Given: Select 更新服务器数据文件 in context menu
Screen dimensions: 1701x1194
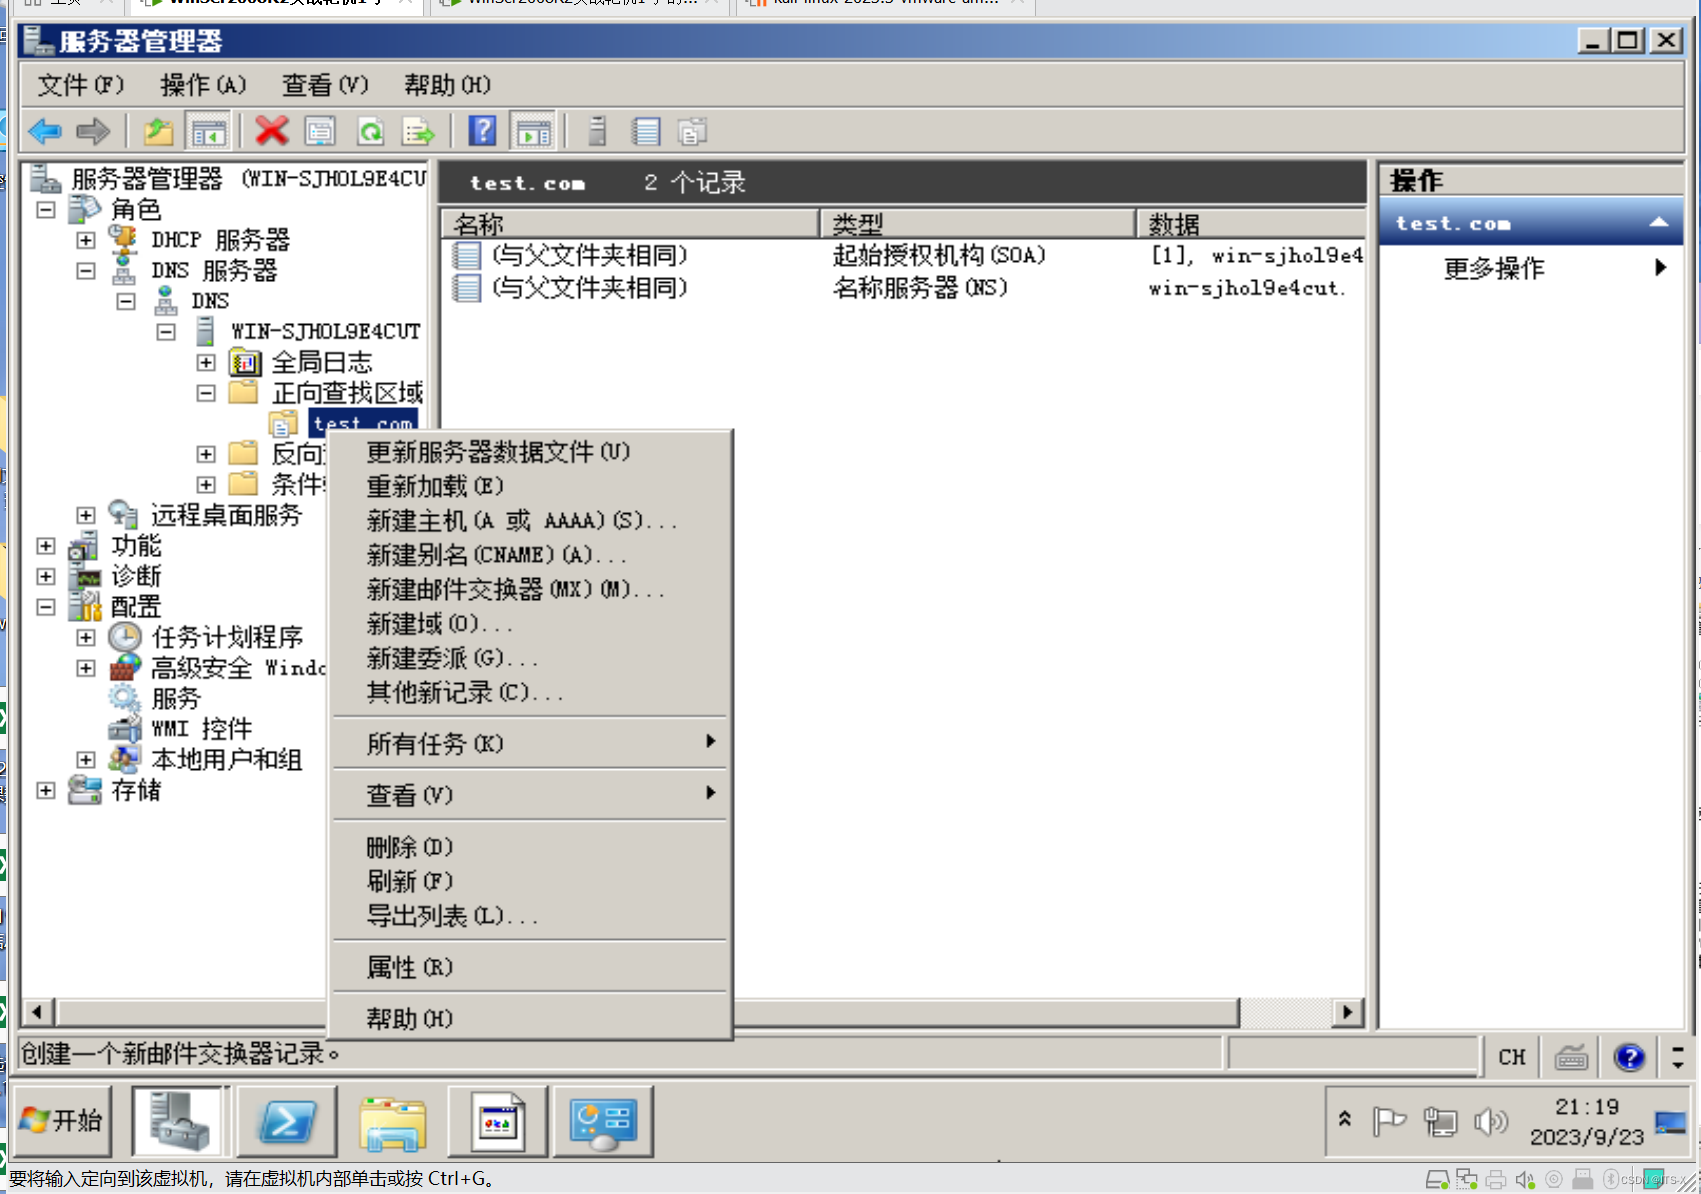Looking at the screenshot, I should 531,452.
